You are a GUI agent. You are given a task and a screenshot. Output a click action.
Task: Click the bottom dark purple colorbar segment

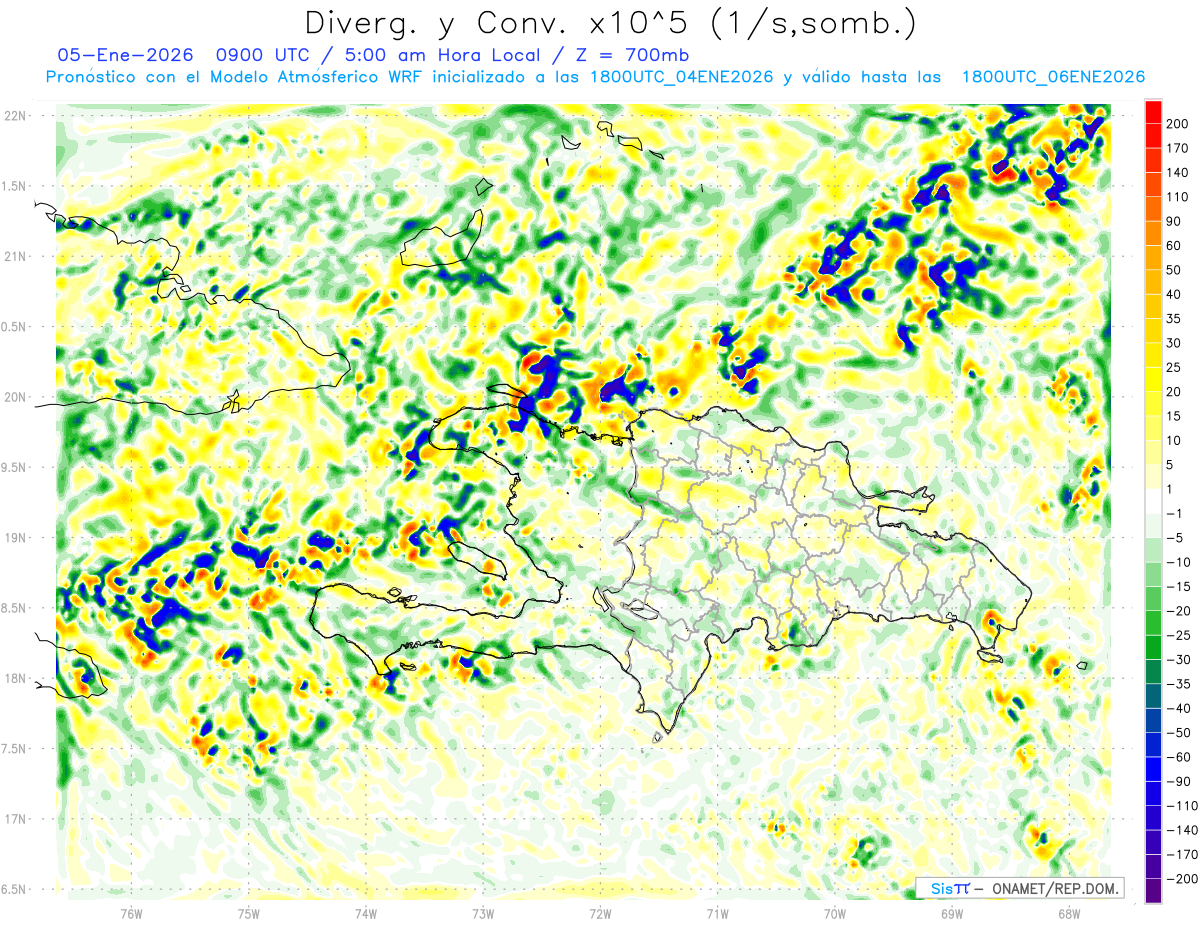click(x=1153, y=890)
